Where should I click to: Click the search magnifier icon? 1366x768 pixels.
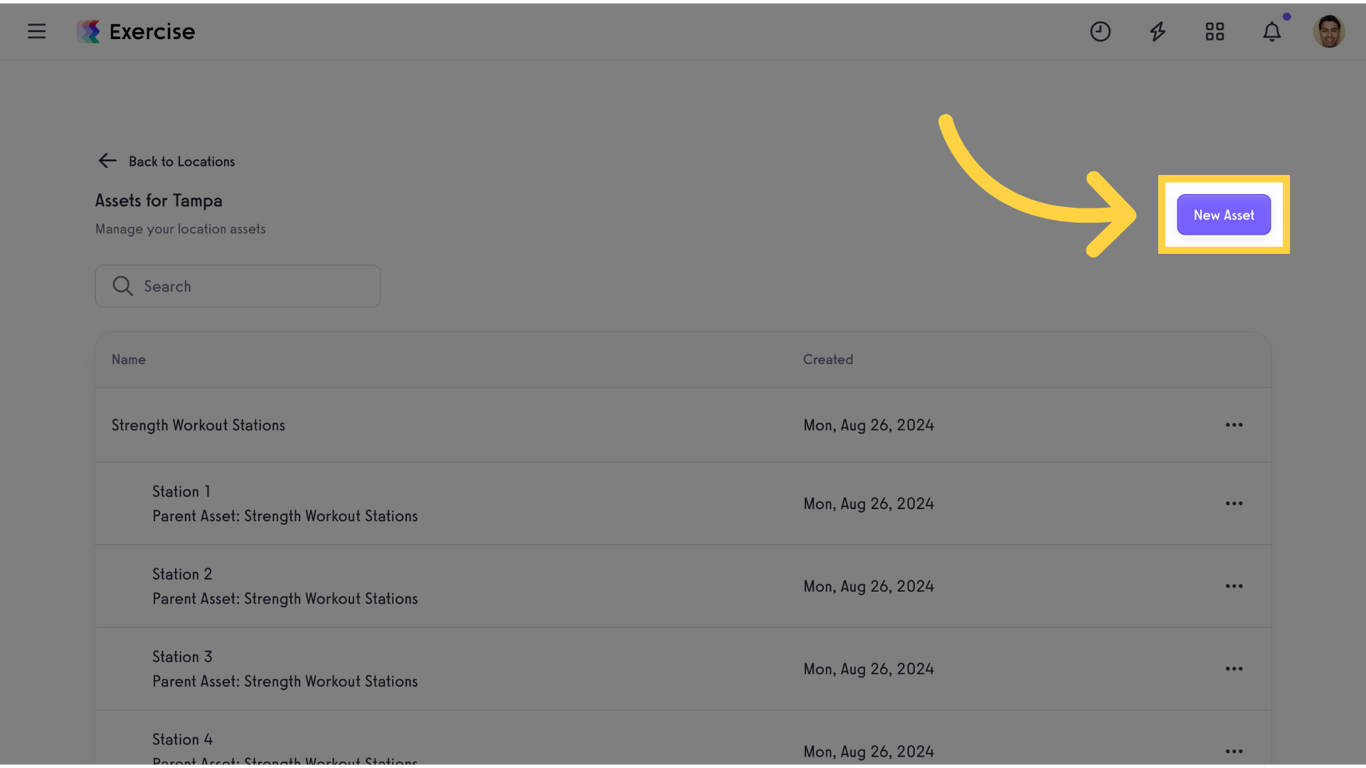tap(123, 287)
